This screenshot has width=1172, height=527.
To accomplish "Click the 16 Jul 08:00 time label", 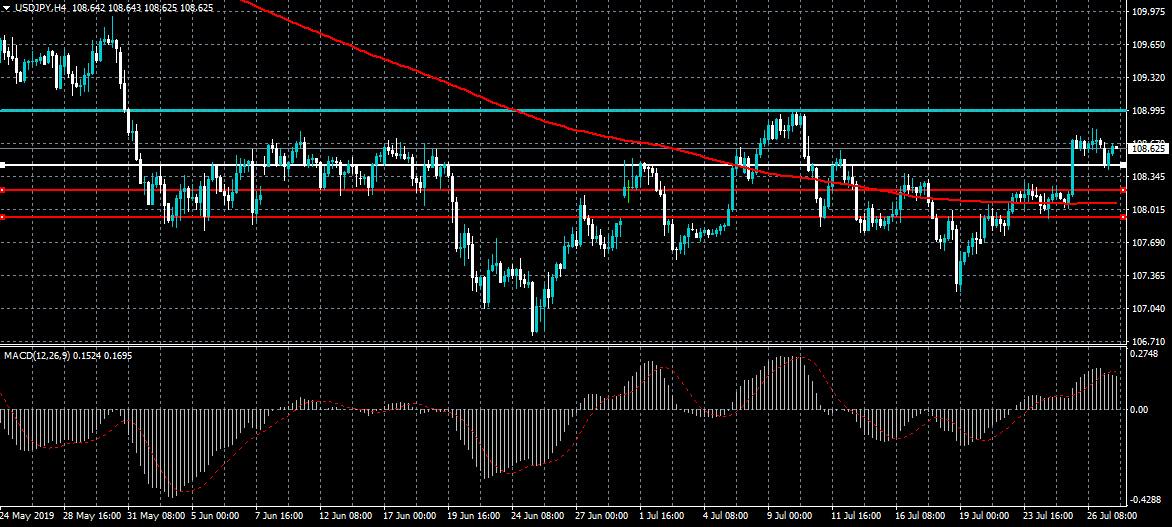I will [922, 517].
